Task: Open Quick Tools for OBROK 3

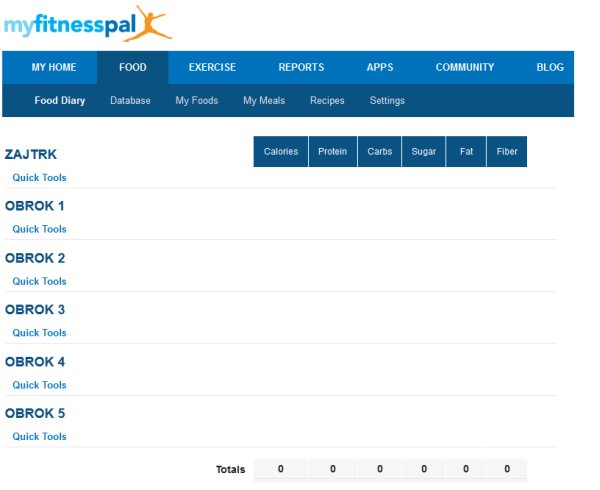Action: [40, 333]
